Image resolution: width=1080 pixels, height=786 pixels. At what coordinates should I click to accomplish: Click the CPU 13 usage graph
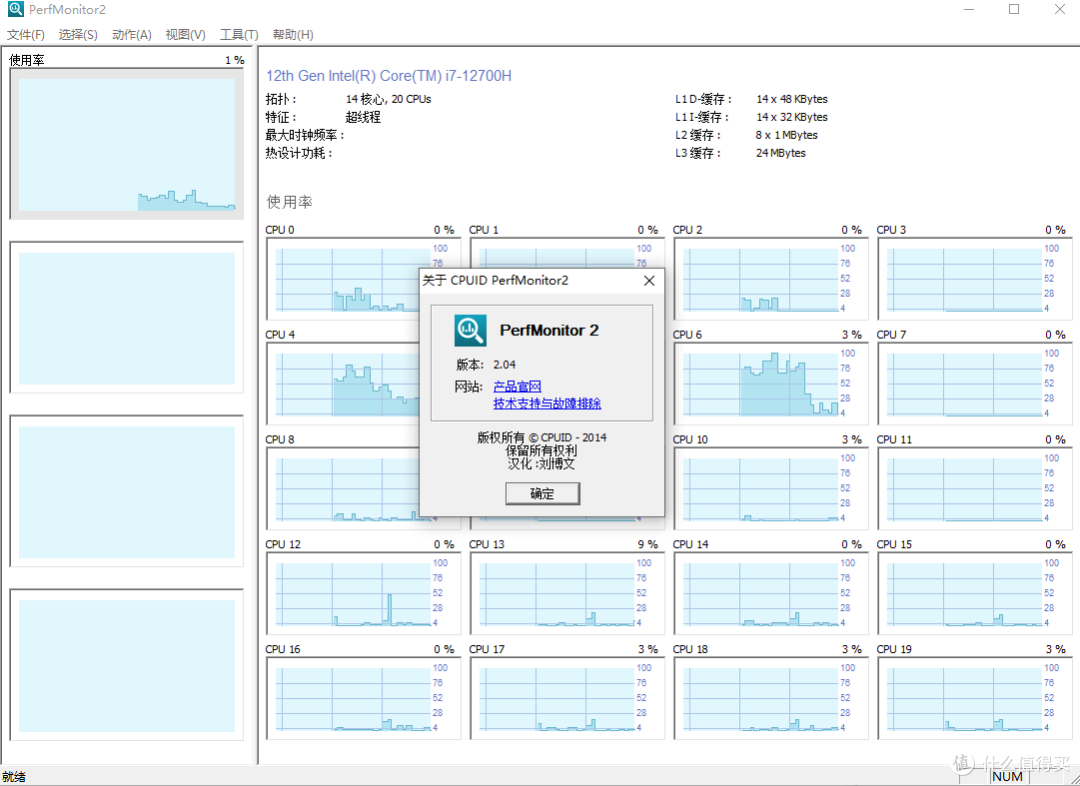pyautogui.click(x=553, y=594)
